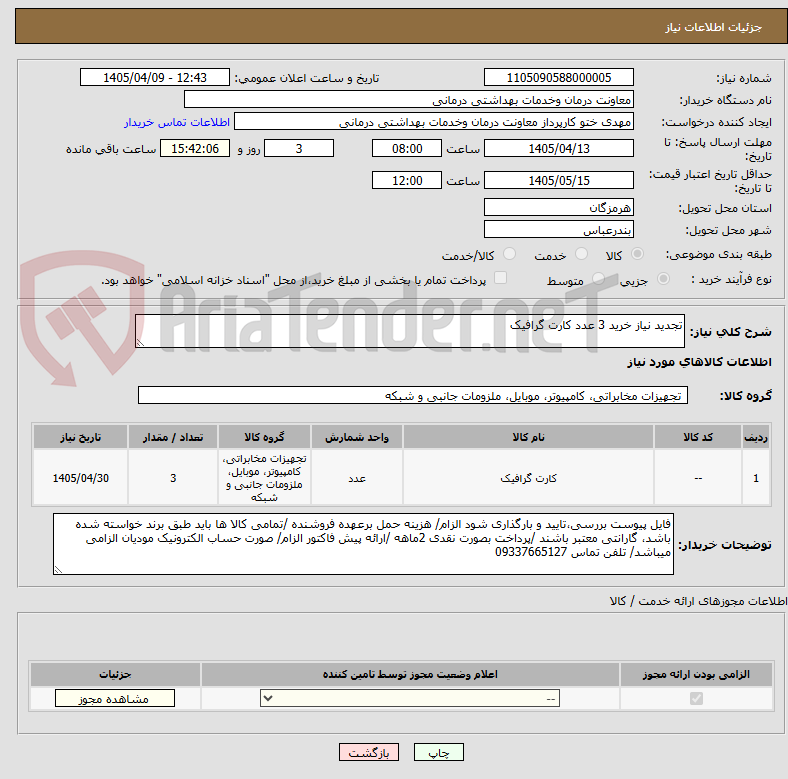The width and height of the screenshot is (788, 779).
Task: Click the چاپ print button
Action: tap(439, 752)
